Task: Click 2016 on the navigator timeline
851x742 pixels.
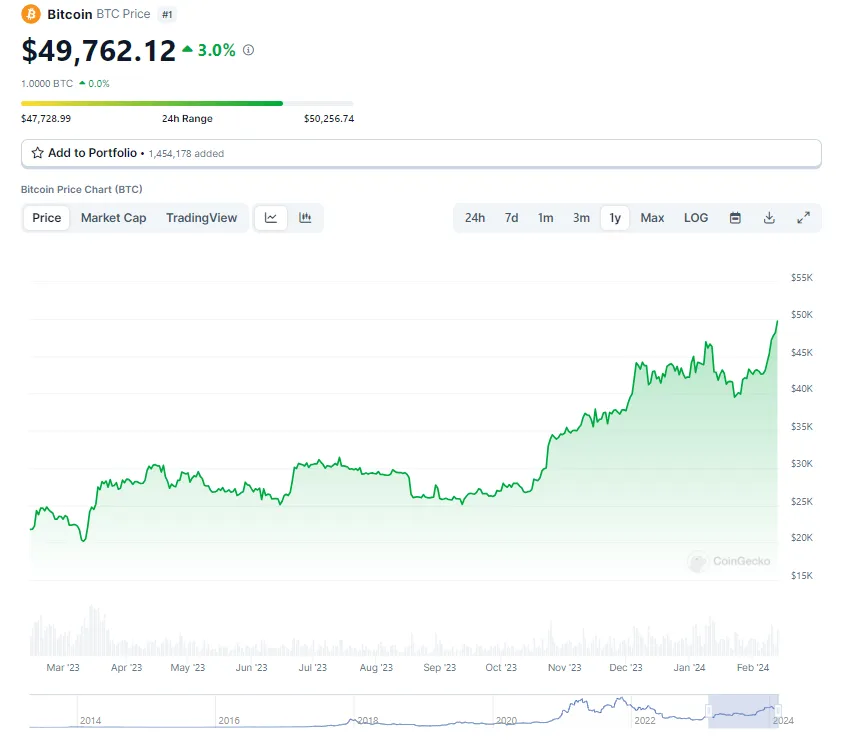Action: click(x=229, y=720)
